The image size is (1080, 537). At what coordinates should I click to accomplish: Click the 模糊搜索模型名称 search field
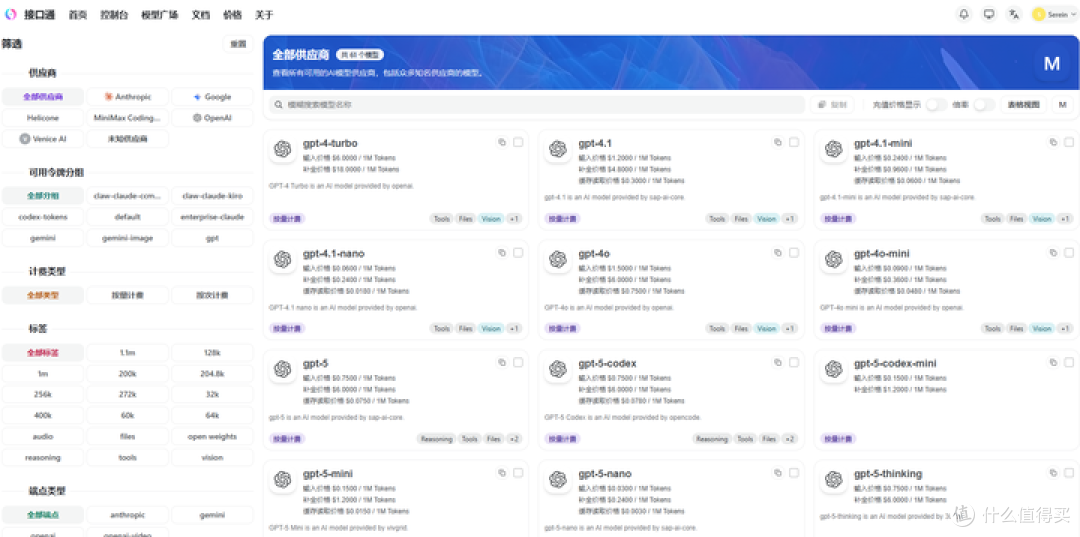click(x=537, y=105)
